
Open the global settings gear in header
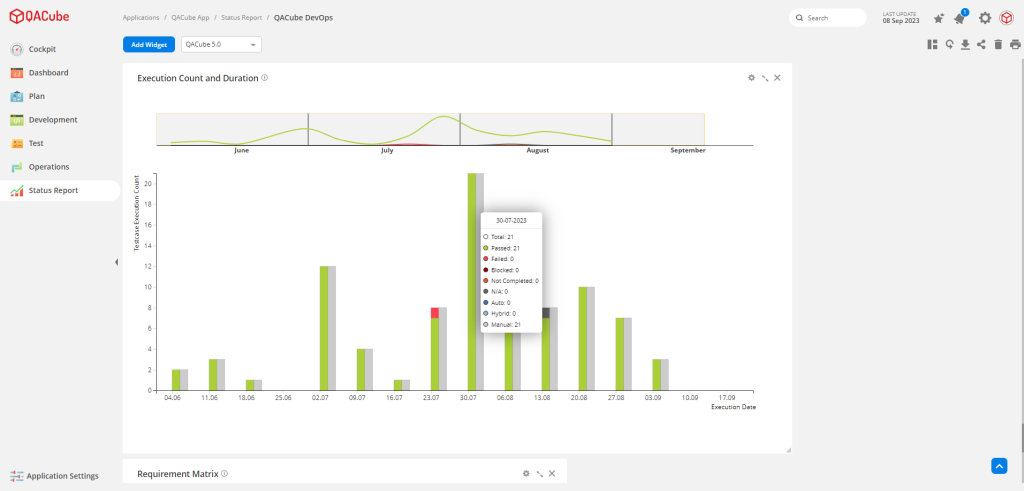click(x=985, y=18)
